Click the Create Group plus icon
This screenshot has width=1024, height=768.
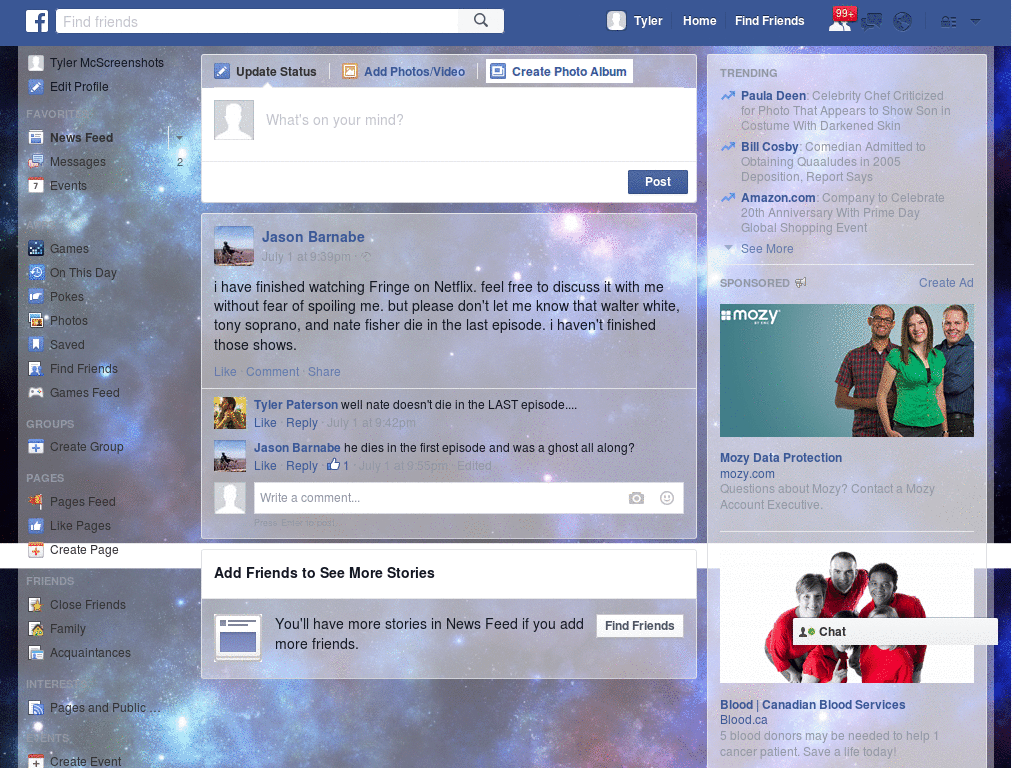click(x=36, y=447)
